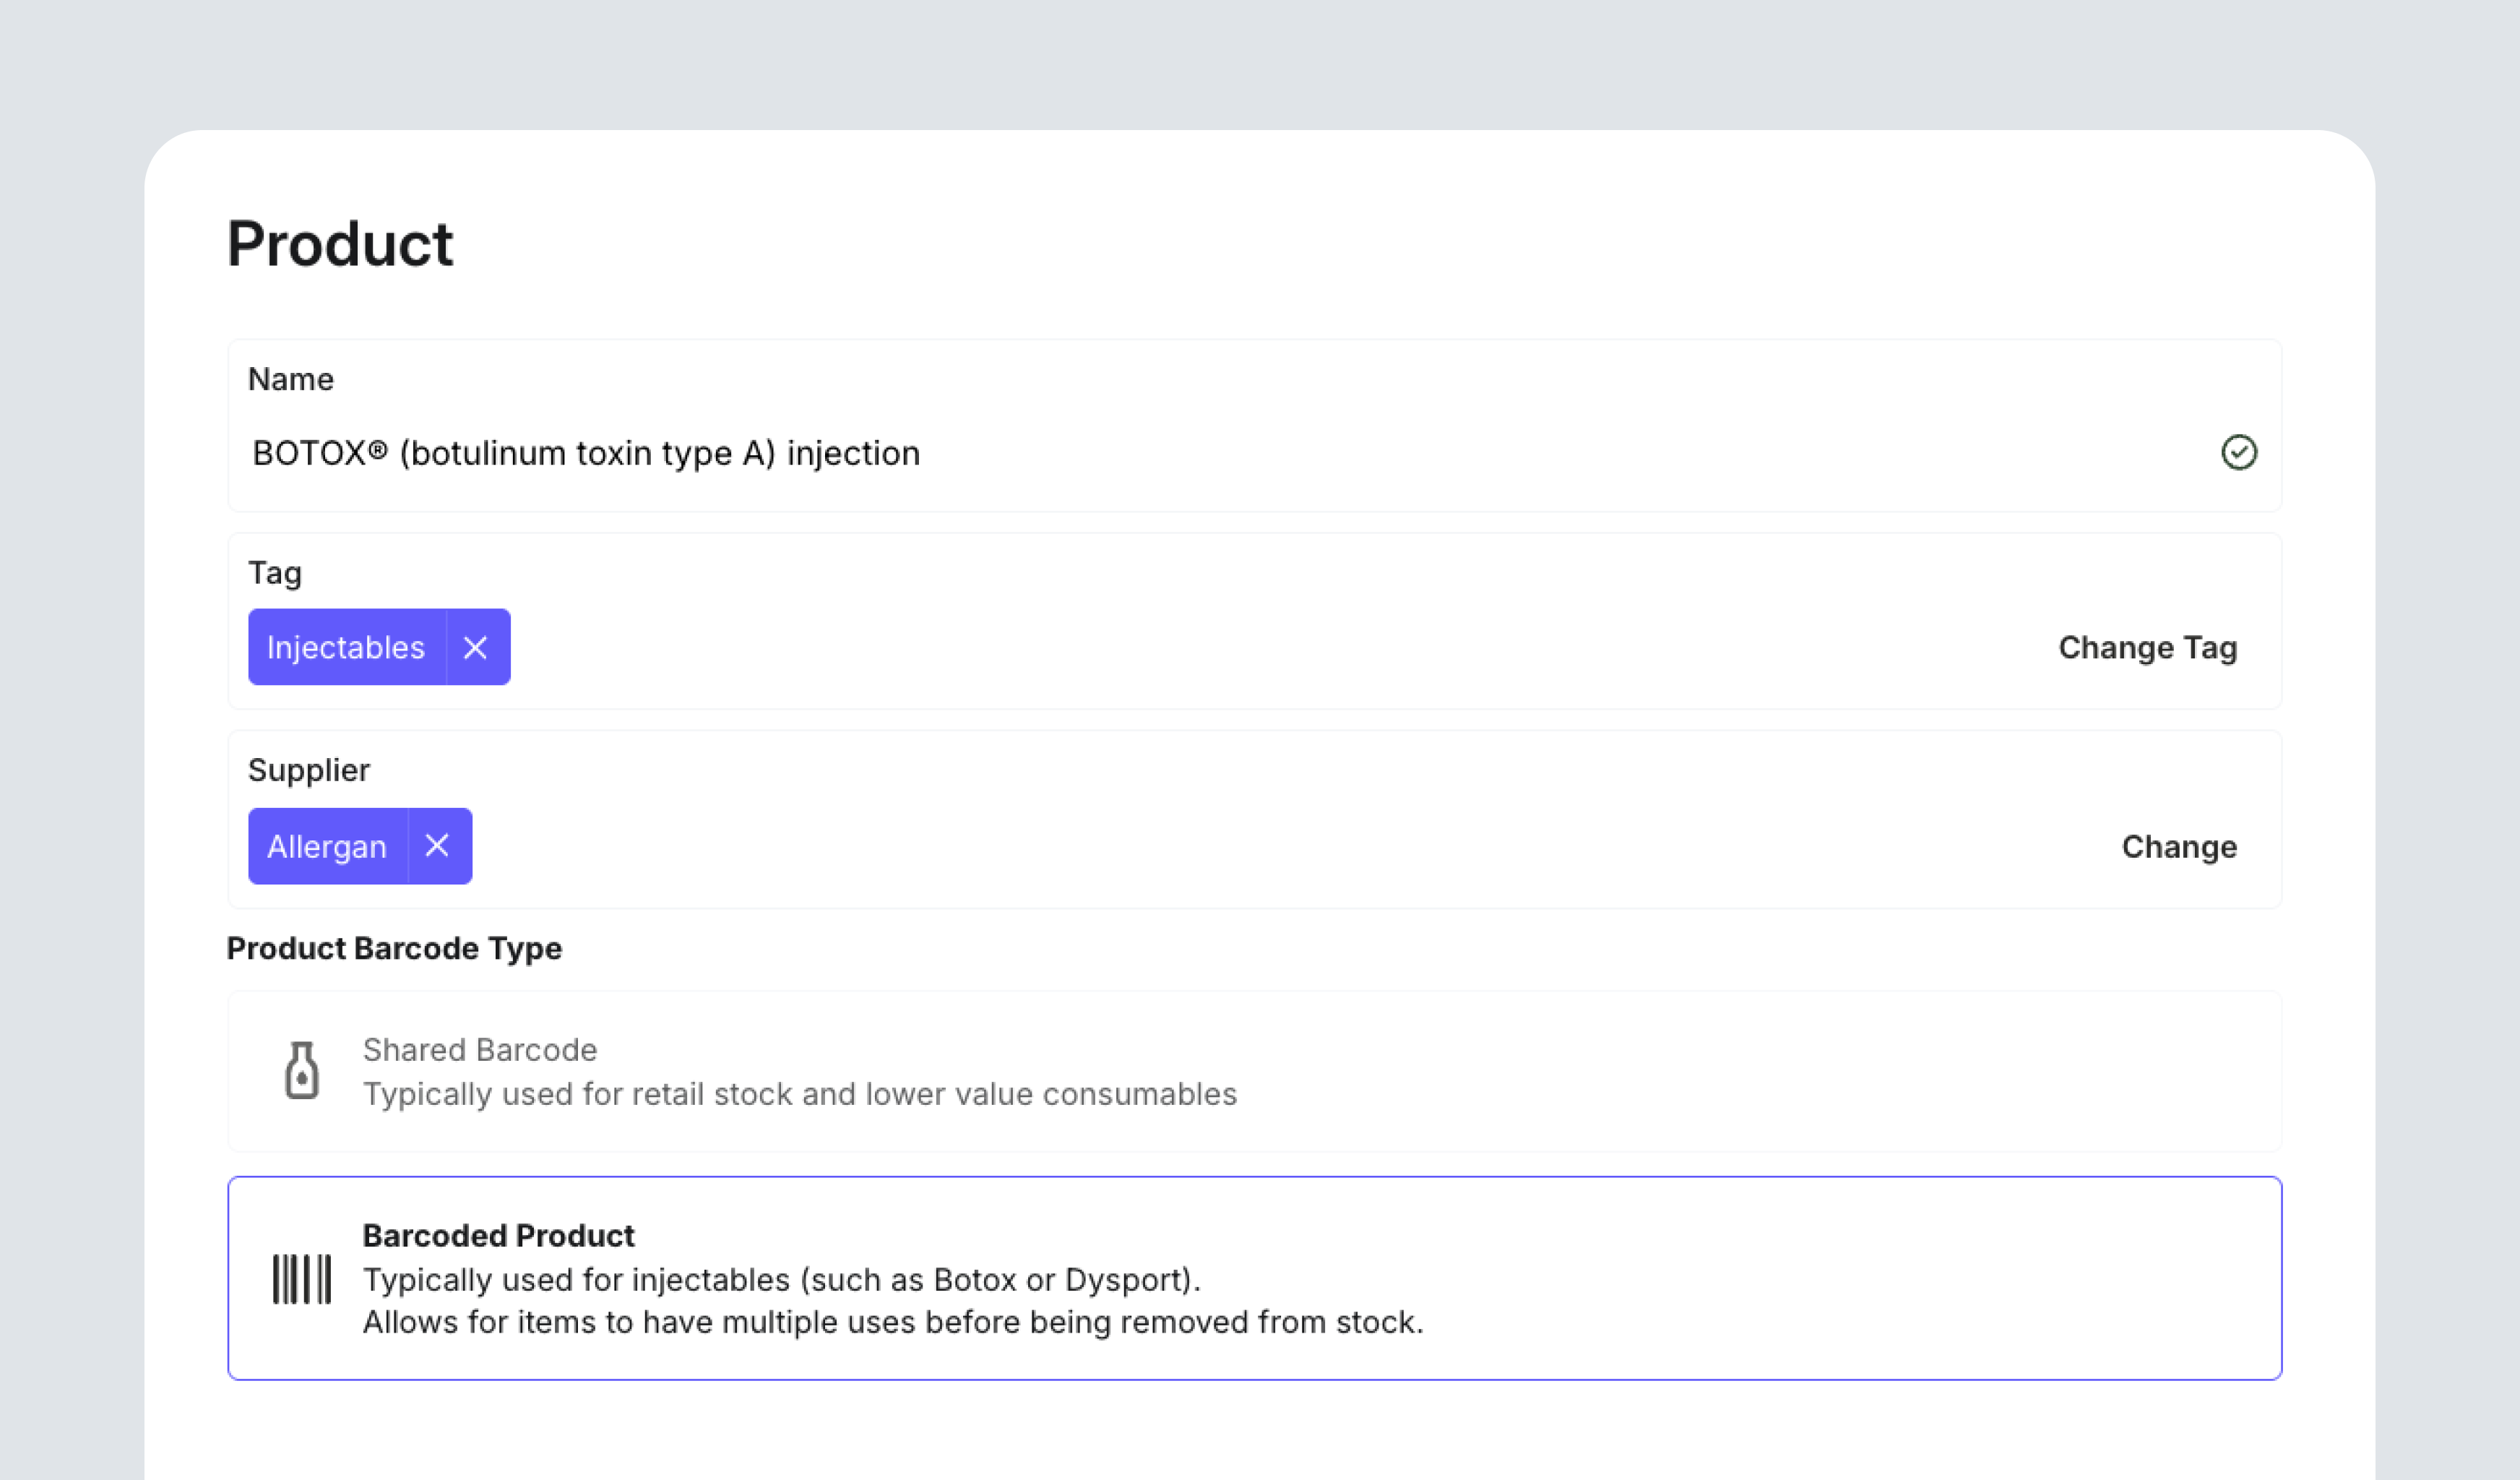Click the Supplier section label
Image resolution: width=2520 pixels, height=1480 pixels.
[x=309, y=770]
